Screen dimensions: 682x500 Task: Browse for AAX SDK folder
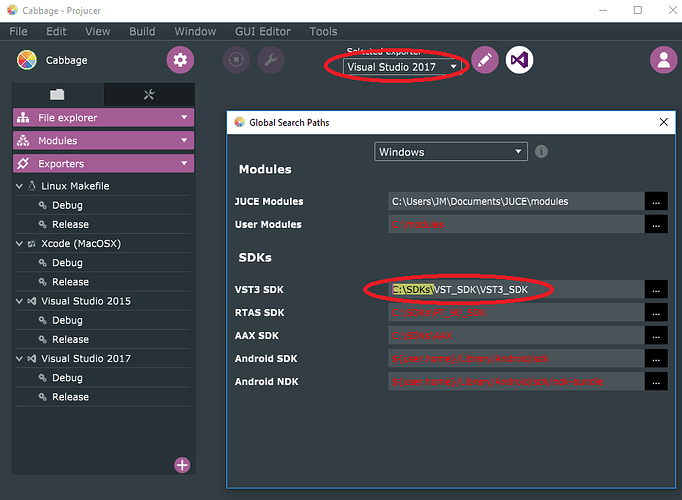tap(656, 336)
